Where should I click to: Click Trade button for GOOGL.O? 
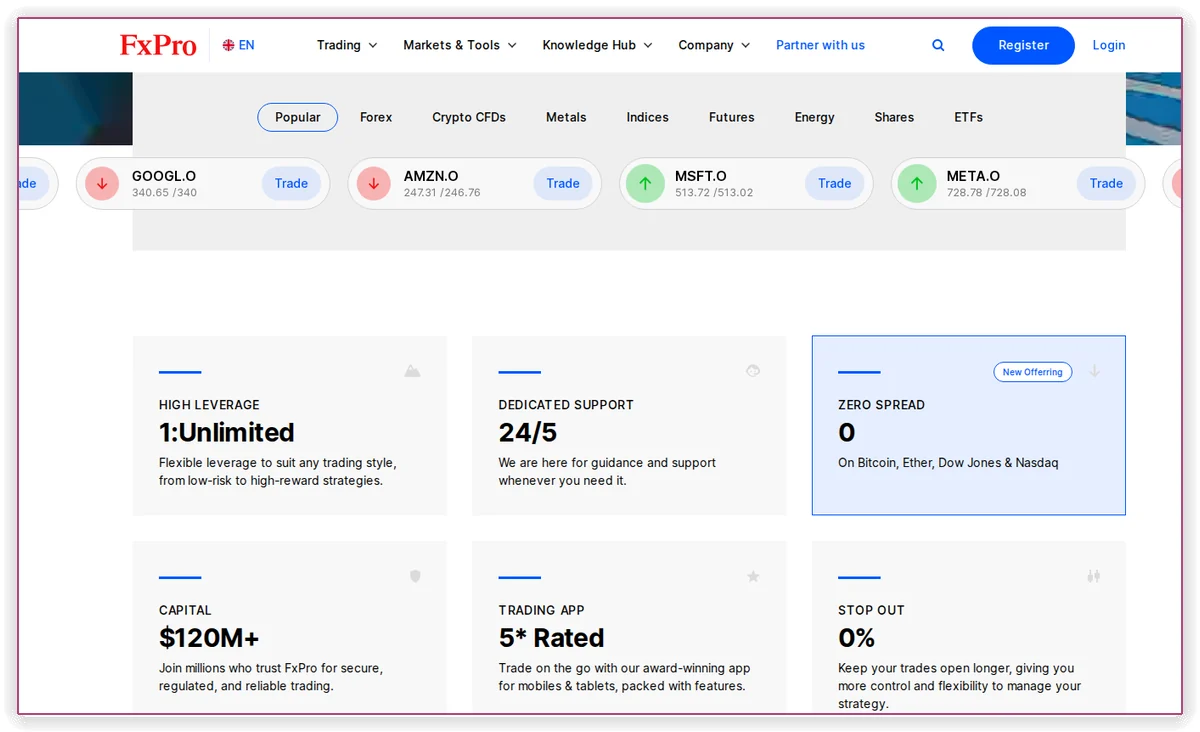(291, 183)
